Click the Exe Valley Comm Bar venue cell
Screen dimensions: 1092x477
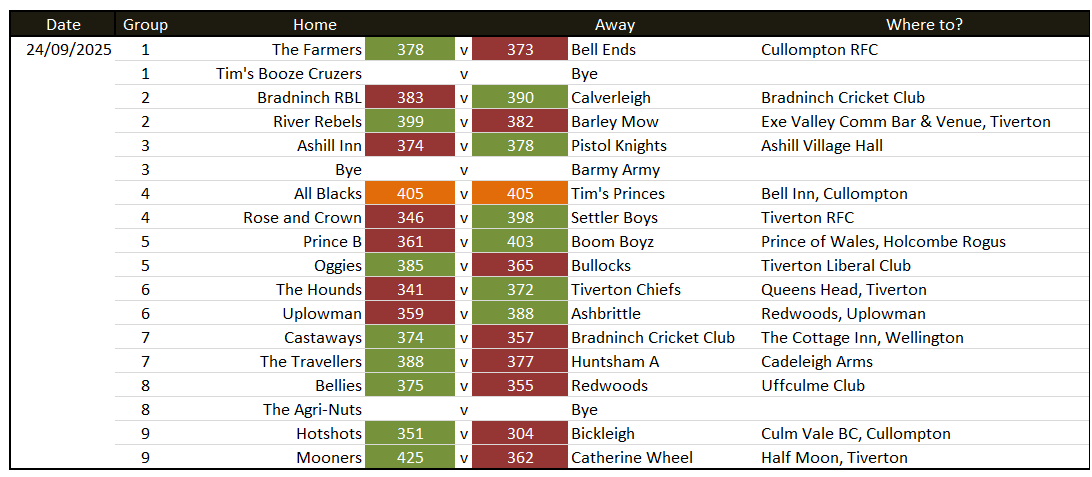point(905,121)
